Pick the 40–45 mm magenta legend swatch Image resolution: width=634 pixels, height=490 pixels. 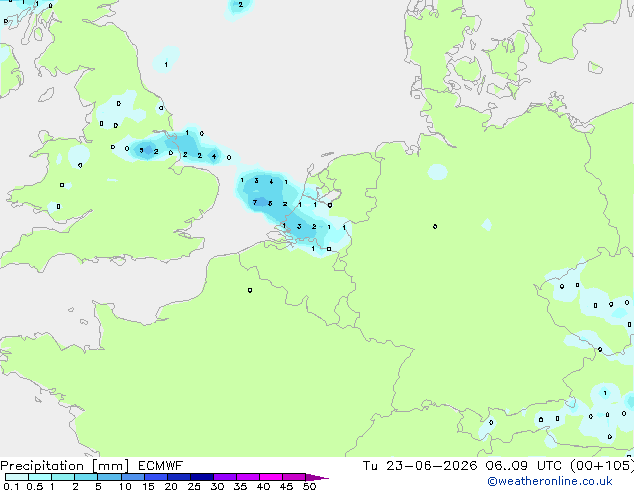pyautogui.click(x=271, y=477)
